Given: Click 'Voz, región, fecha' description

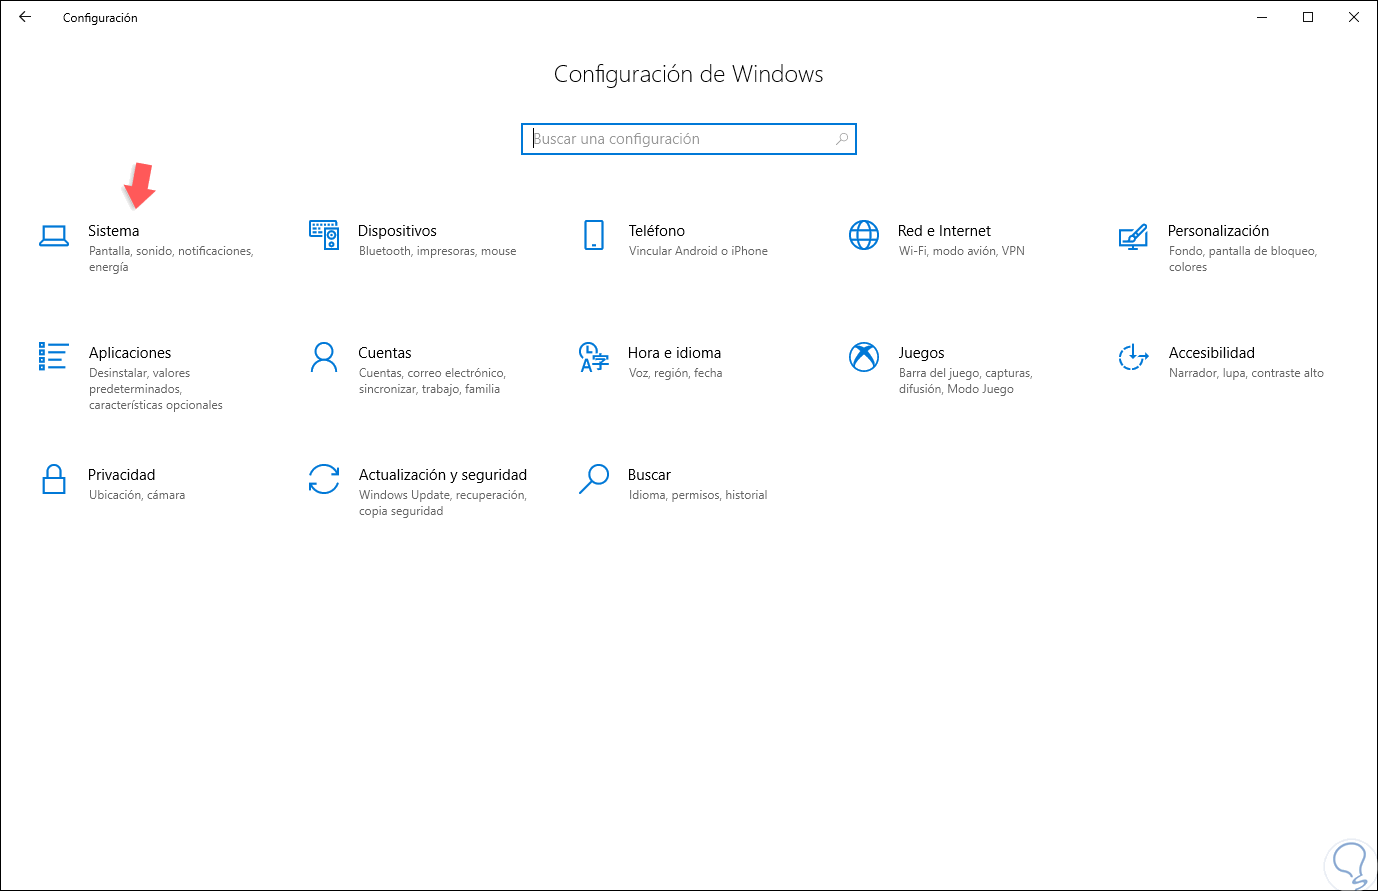Looking at the screenshot, I should pos(676,373).
